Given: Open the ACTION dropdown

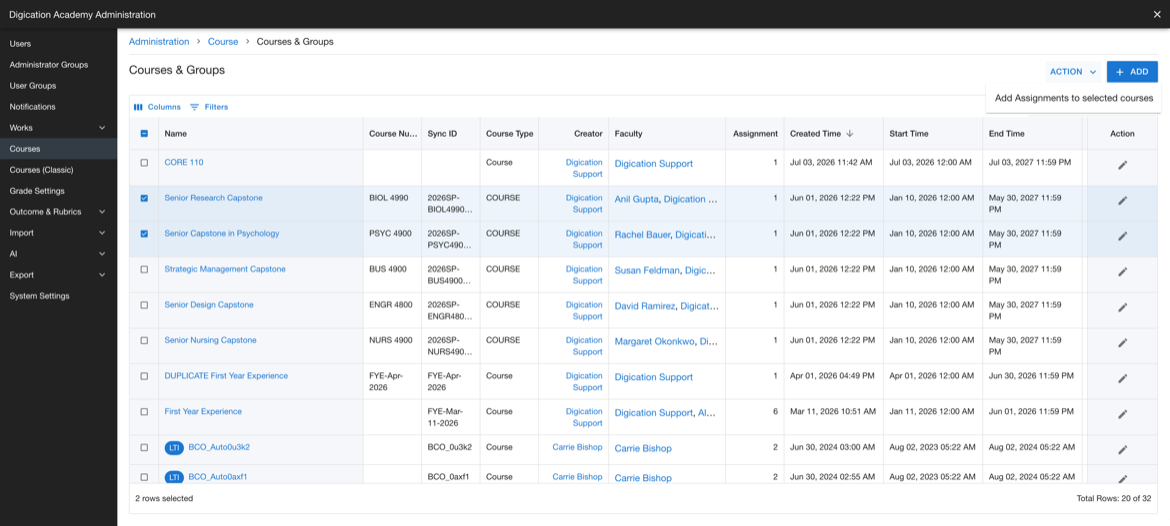Looking at the screenshot, I should (x=1073, y=72).
